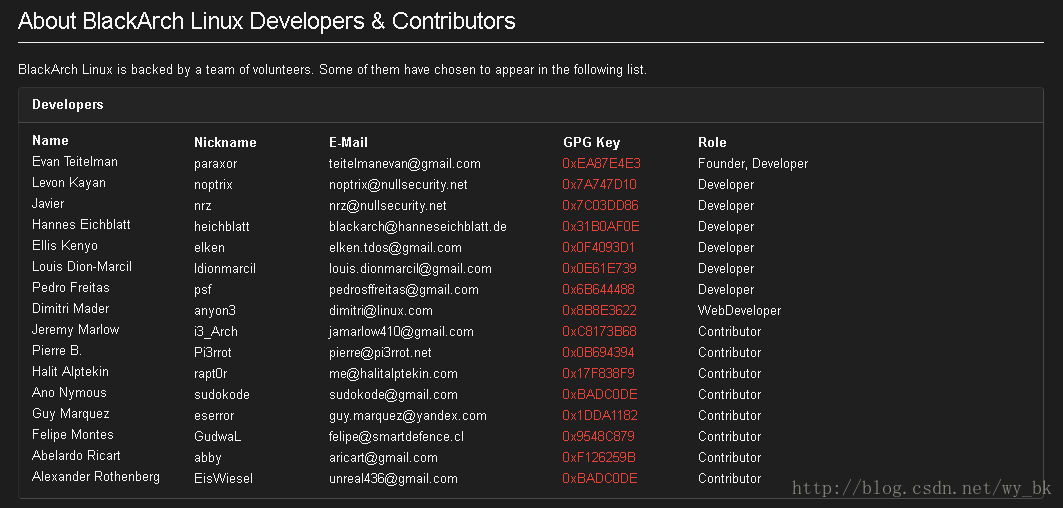Click nickname Pi3rrot
Viewport: 1063px width, 508px height.
tap(214, 353)
